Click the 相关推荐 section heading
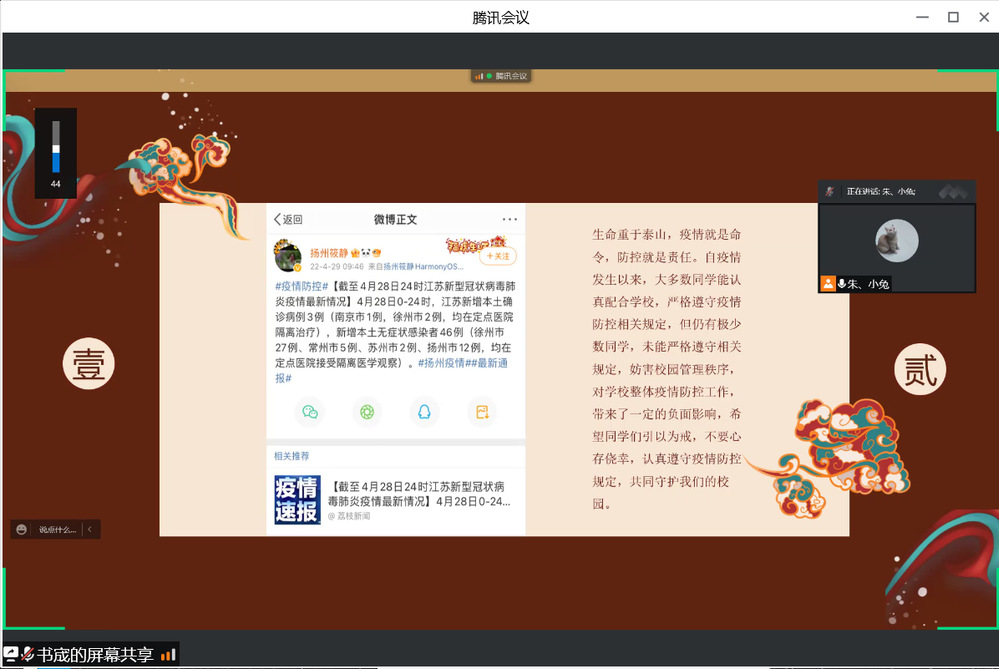This screenshot has height=669, width=999. [x=292, y=456]
